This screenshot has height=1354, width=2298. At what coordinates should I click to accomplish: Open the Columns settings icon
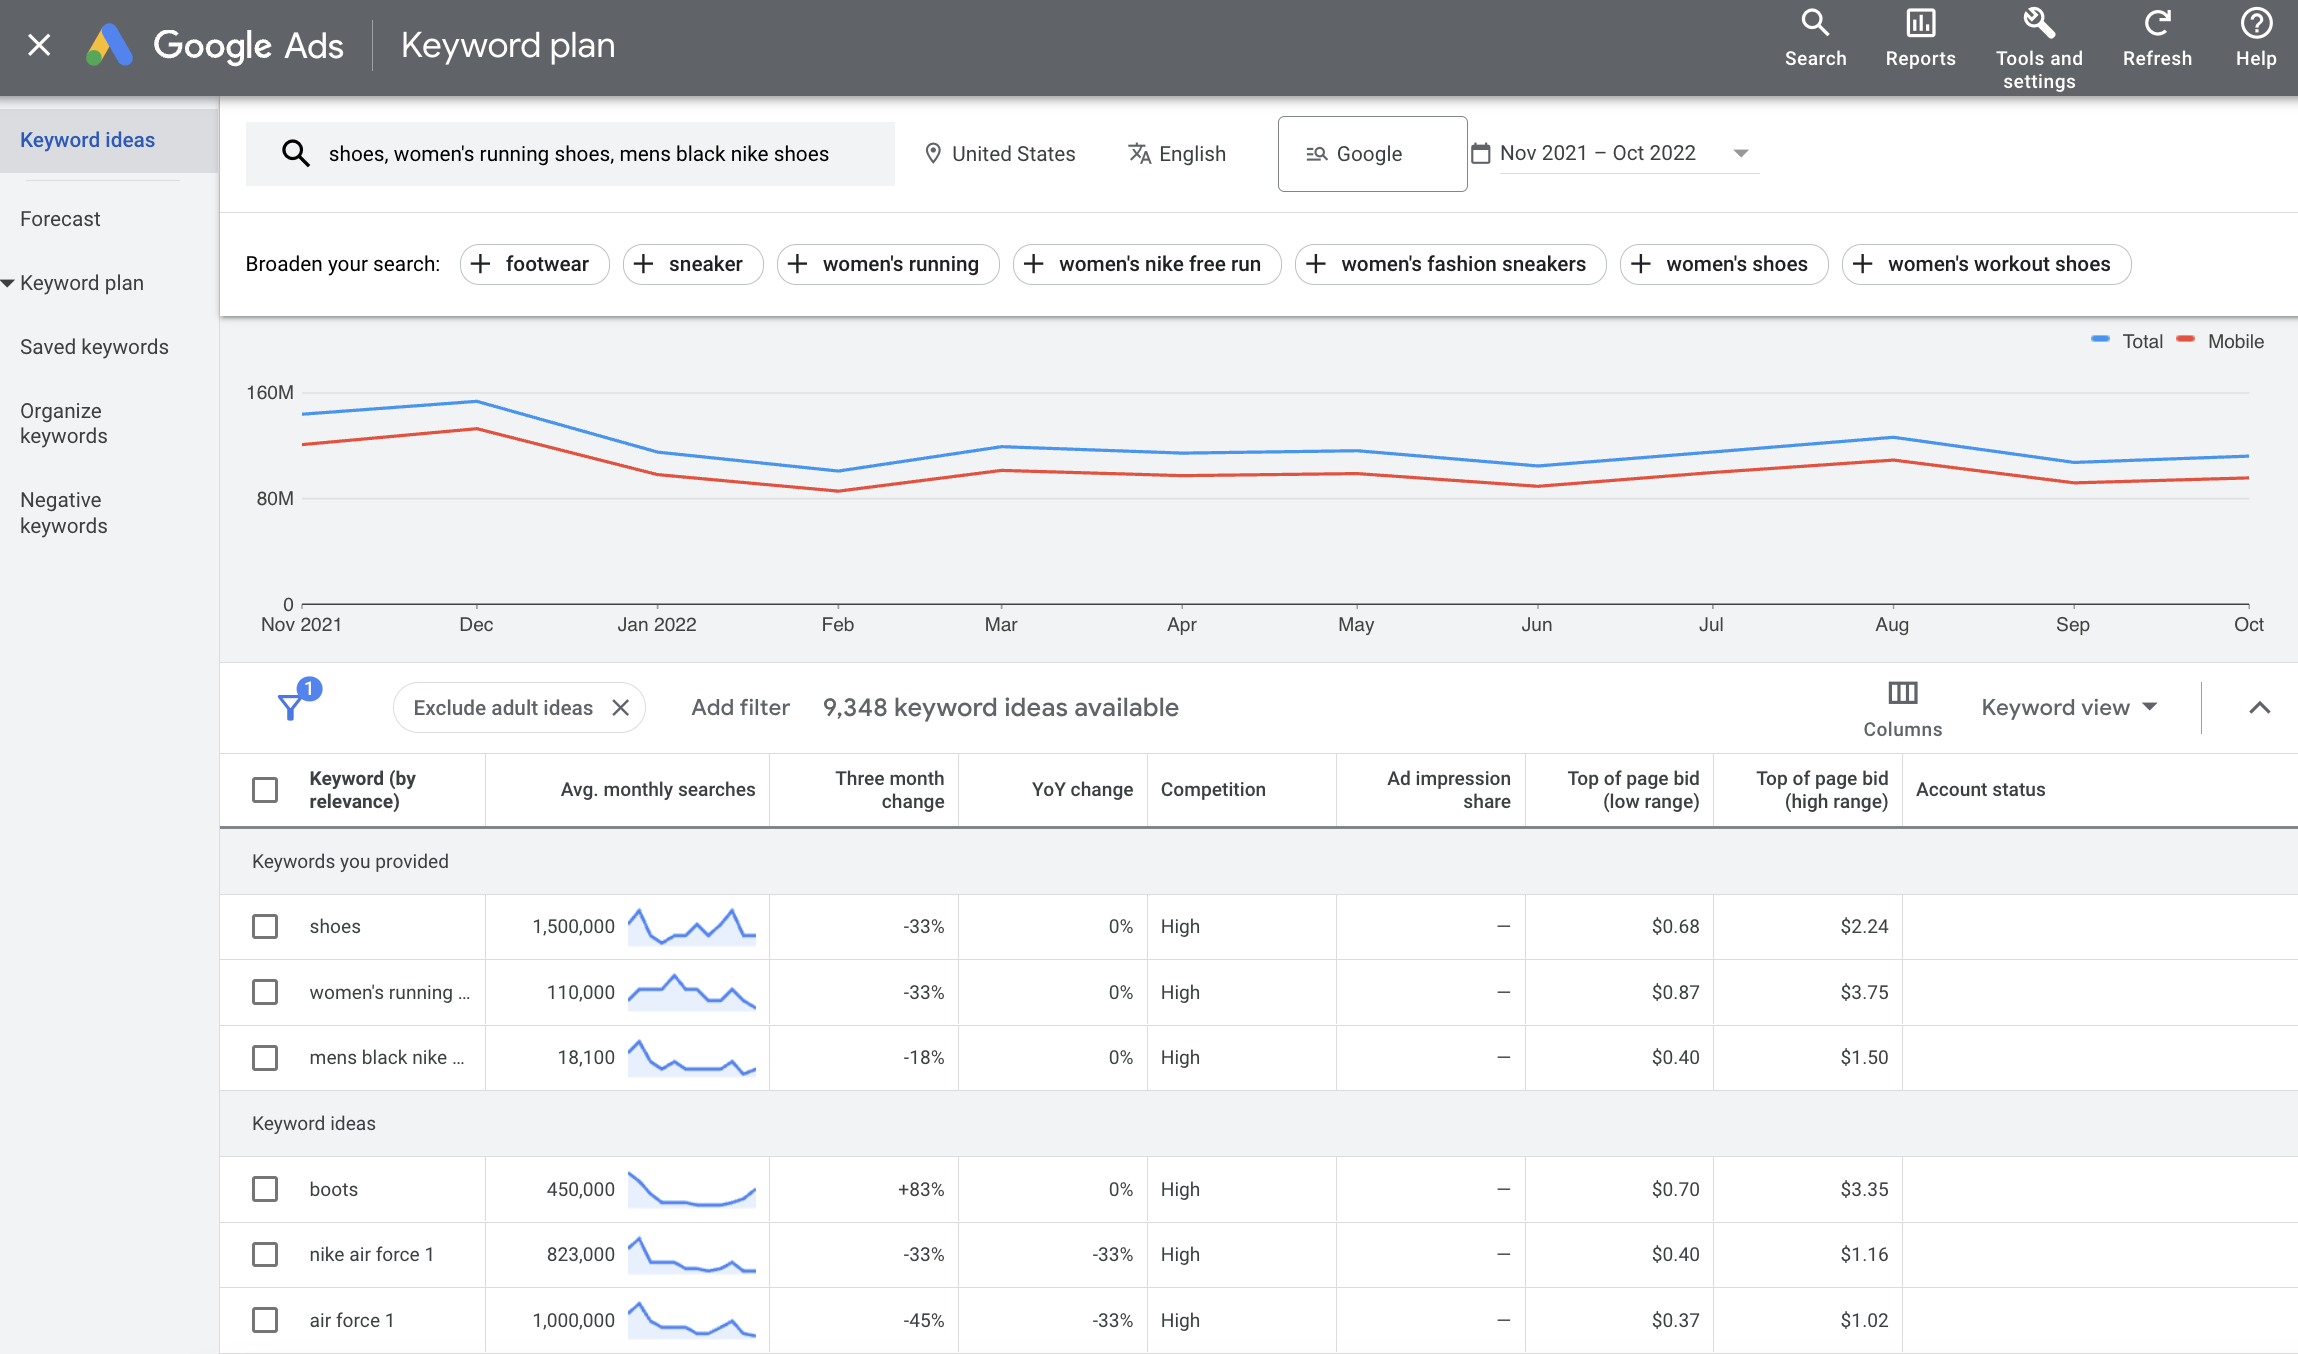1901,694
